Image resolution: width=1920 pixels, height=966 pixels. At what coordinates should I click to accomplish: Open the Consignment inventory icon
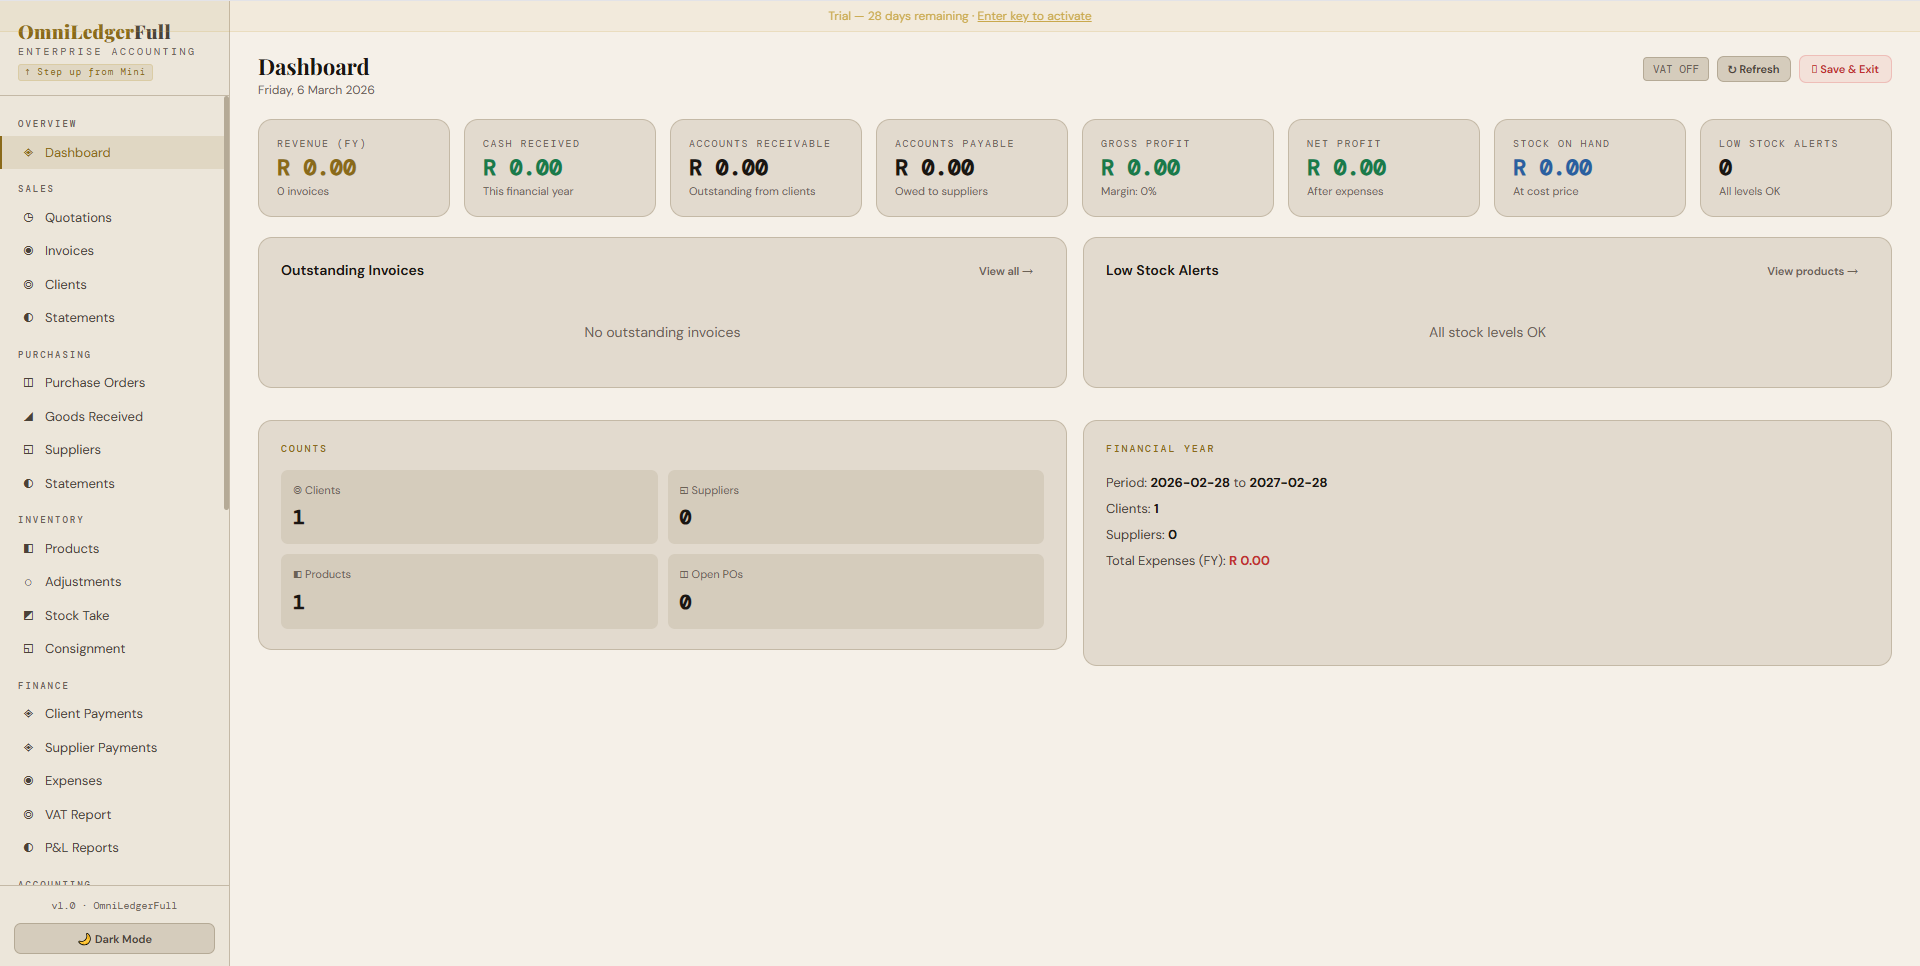point(29,648)
